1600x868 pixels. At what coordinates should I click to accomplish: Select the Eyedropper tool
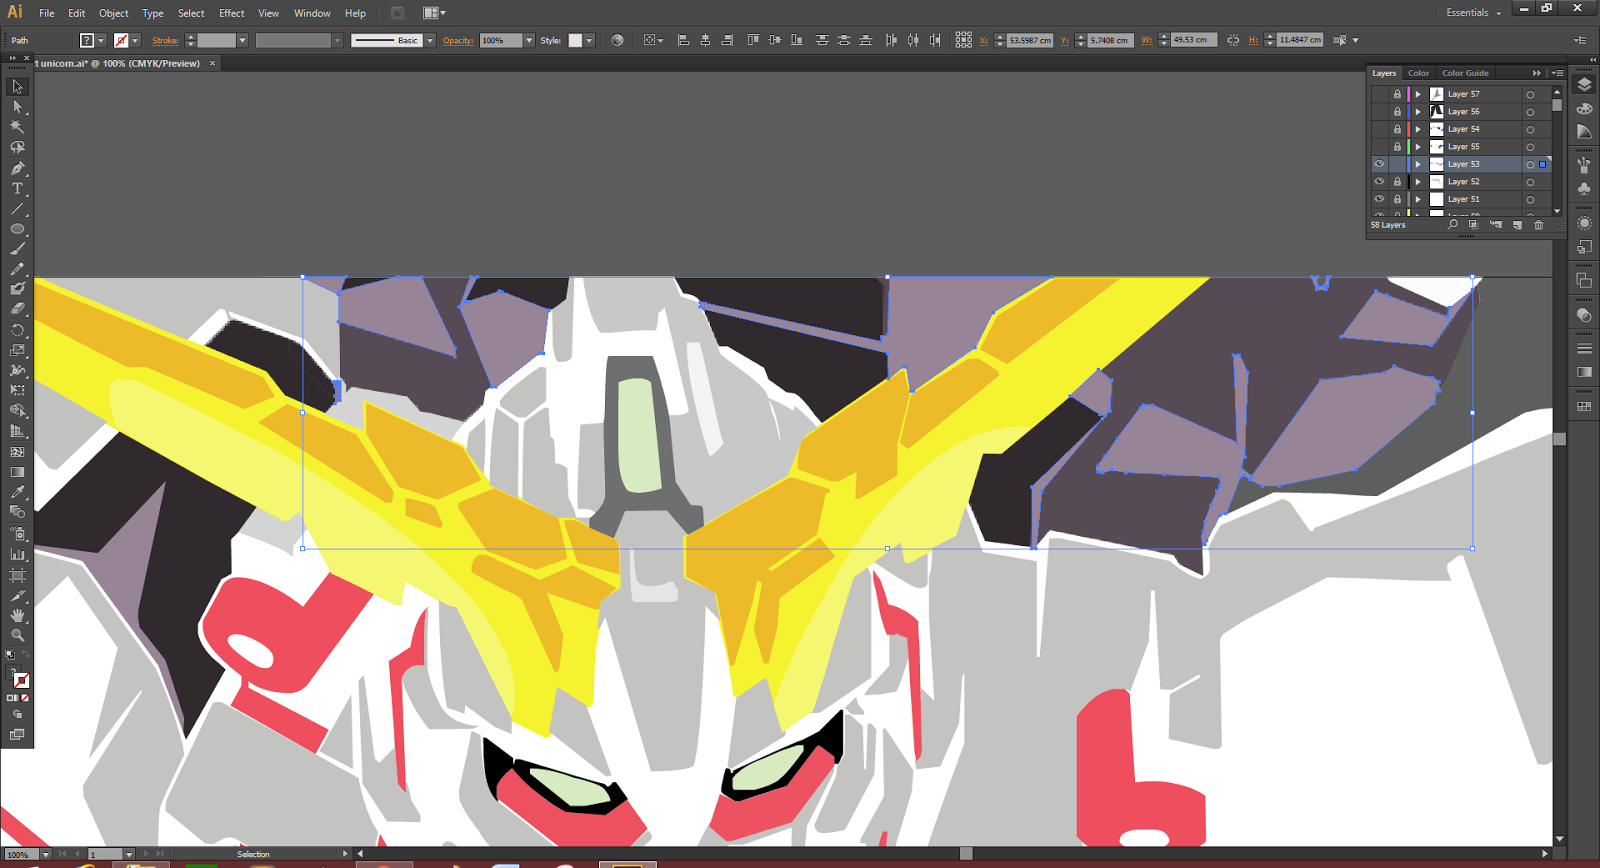[x=17, y=492]
